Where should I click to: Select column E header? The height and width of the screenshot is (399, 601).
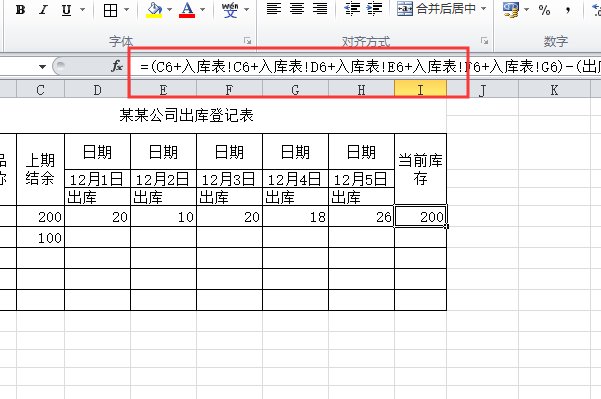[x=163, y=90]
